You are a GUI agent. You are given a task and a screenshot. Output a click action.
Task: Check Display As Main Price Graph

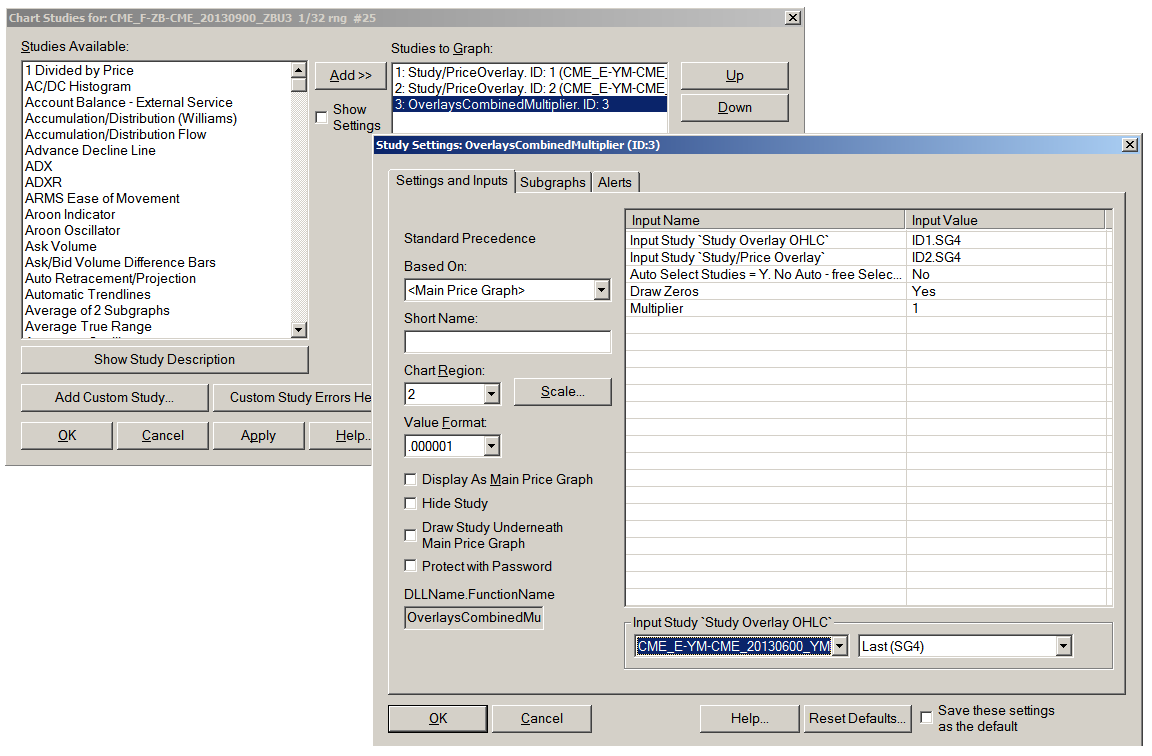tap(410, 480)
